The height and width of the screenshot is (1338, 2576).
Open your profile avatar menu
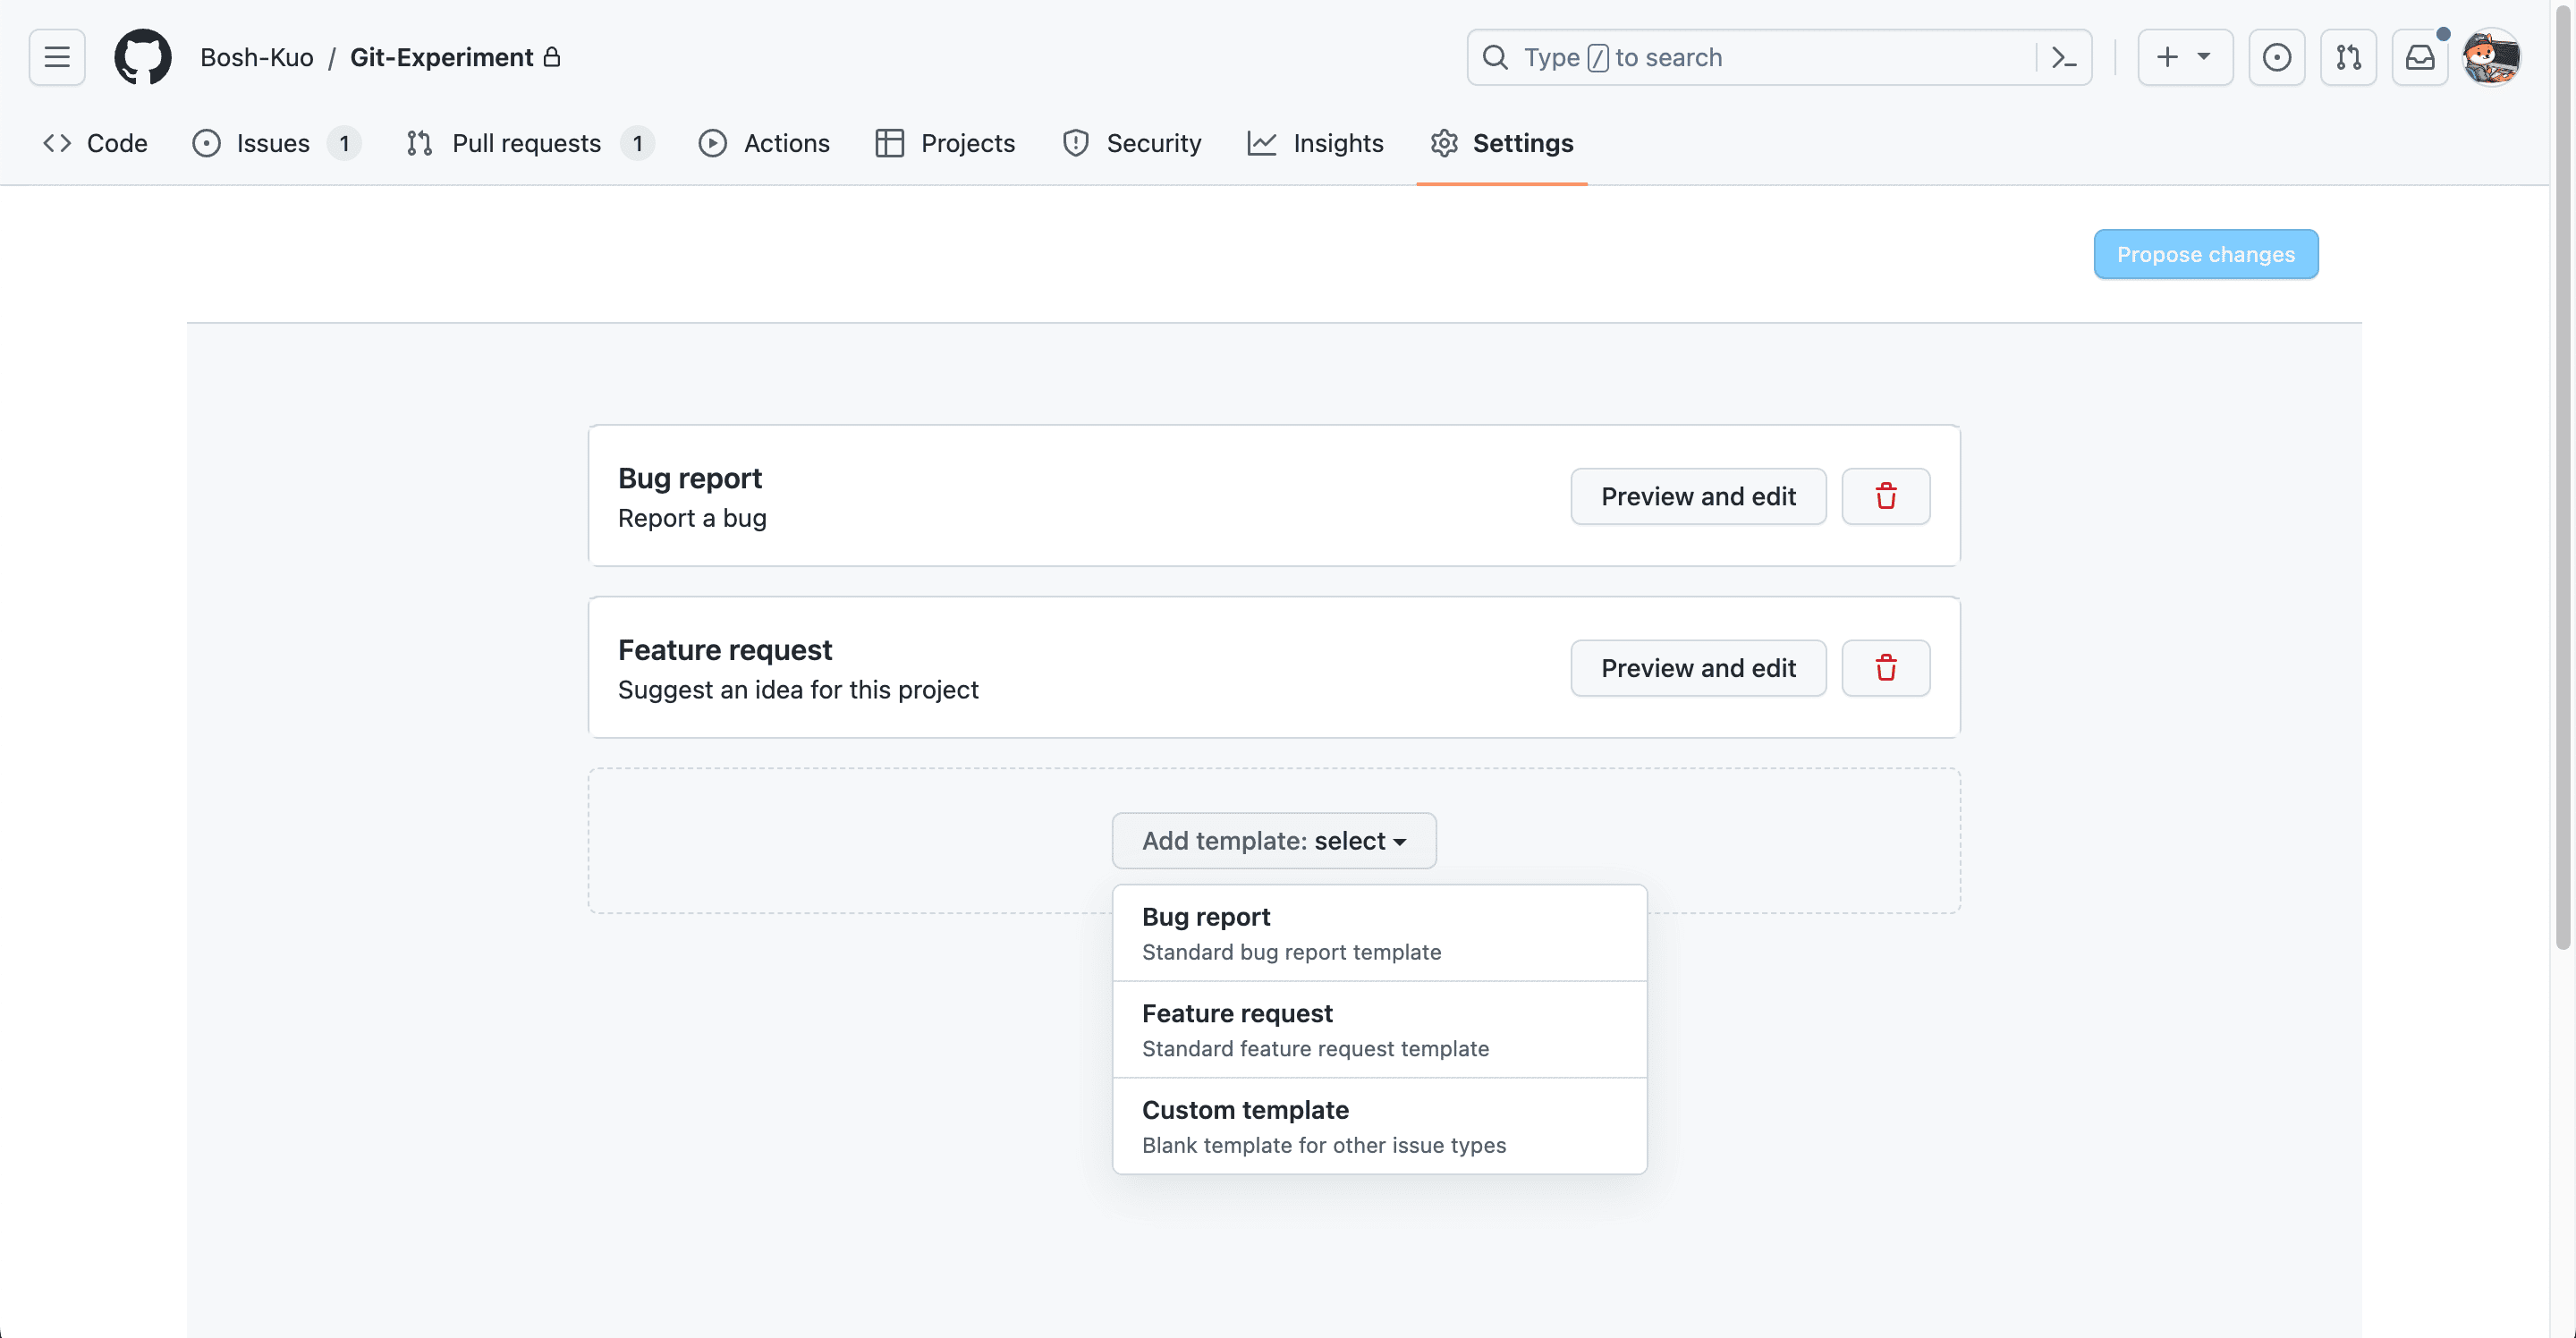(2492, 57)
